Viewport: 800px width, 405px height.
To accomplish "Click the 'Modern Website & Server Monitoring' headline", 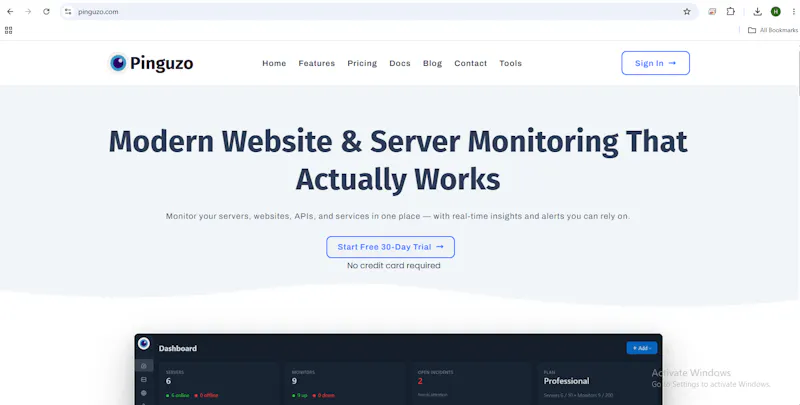I will click(398, 160).
